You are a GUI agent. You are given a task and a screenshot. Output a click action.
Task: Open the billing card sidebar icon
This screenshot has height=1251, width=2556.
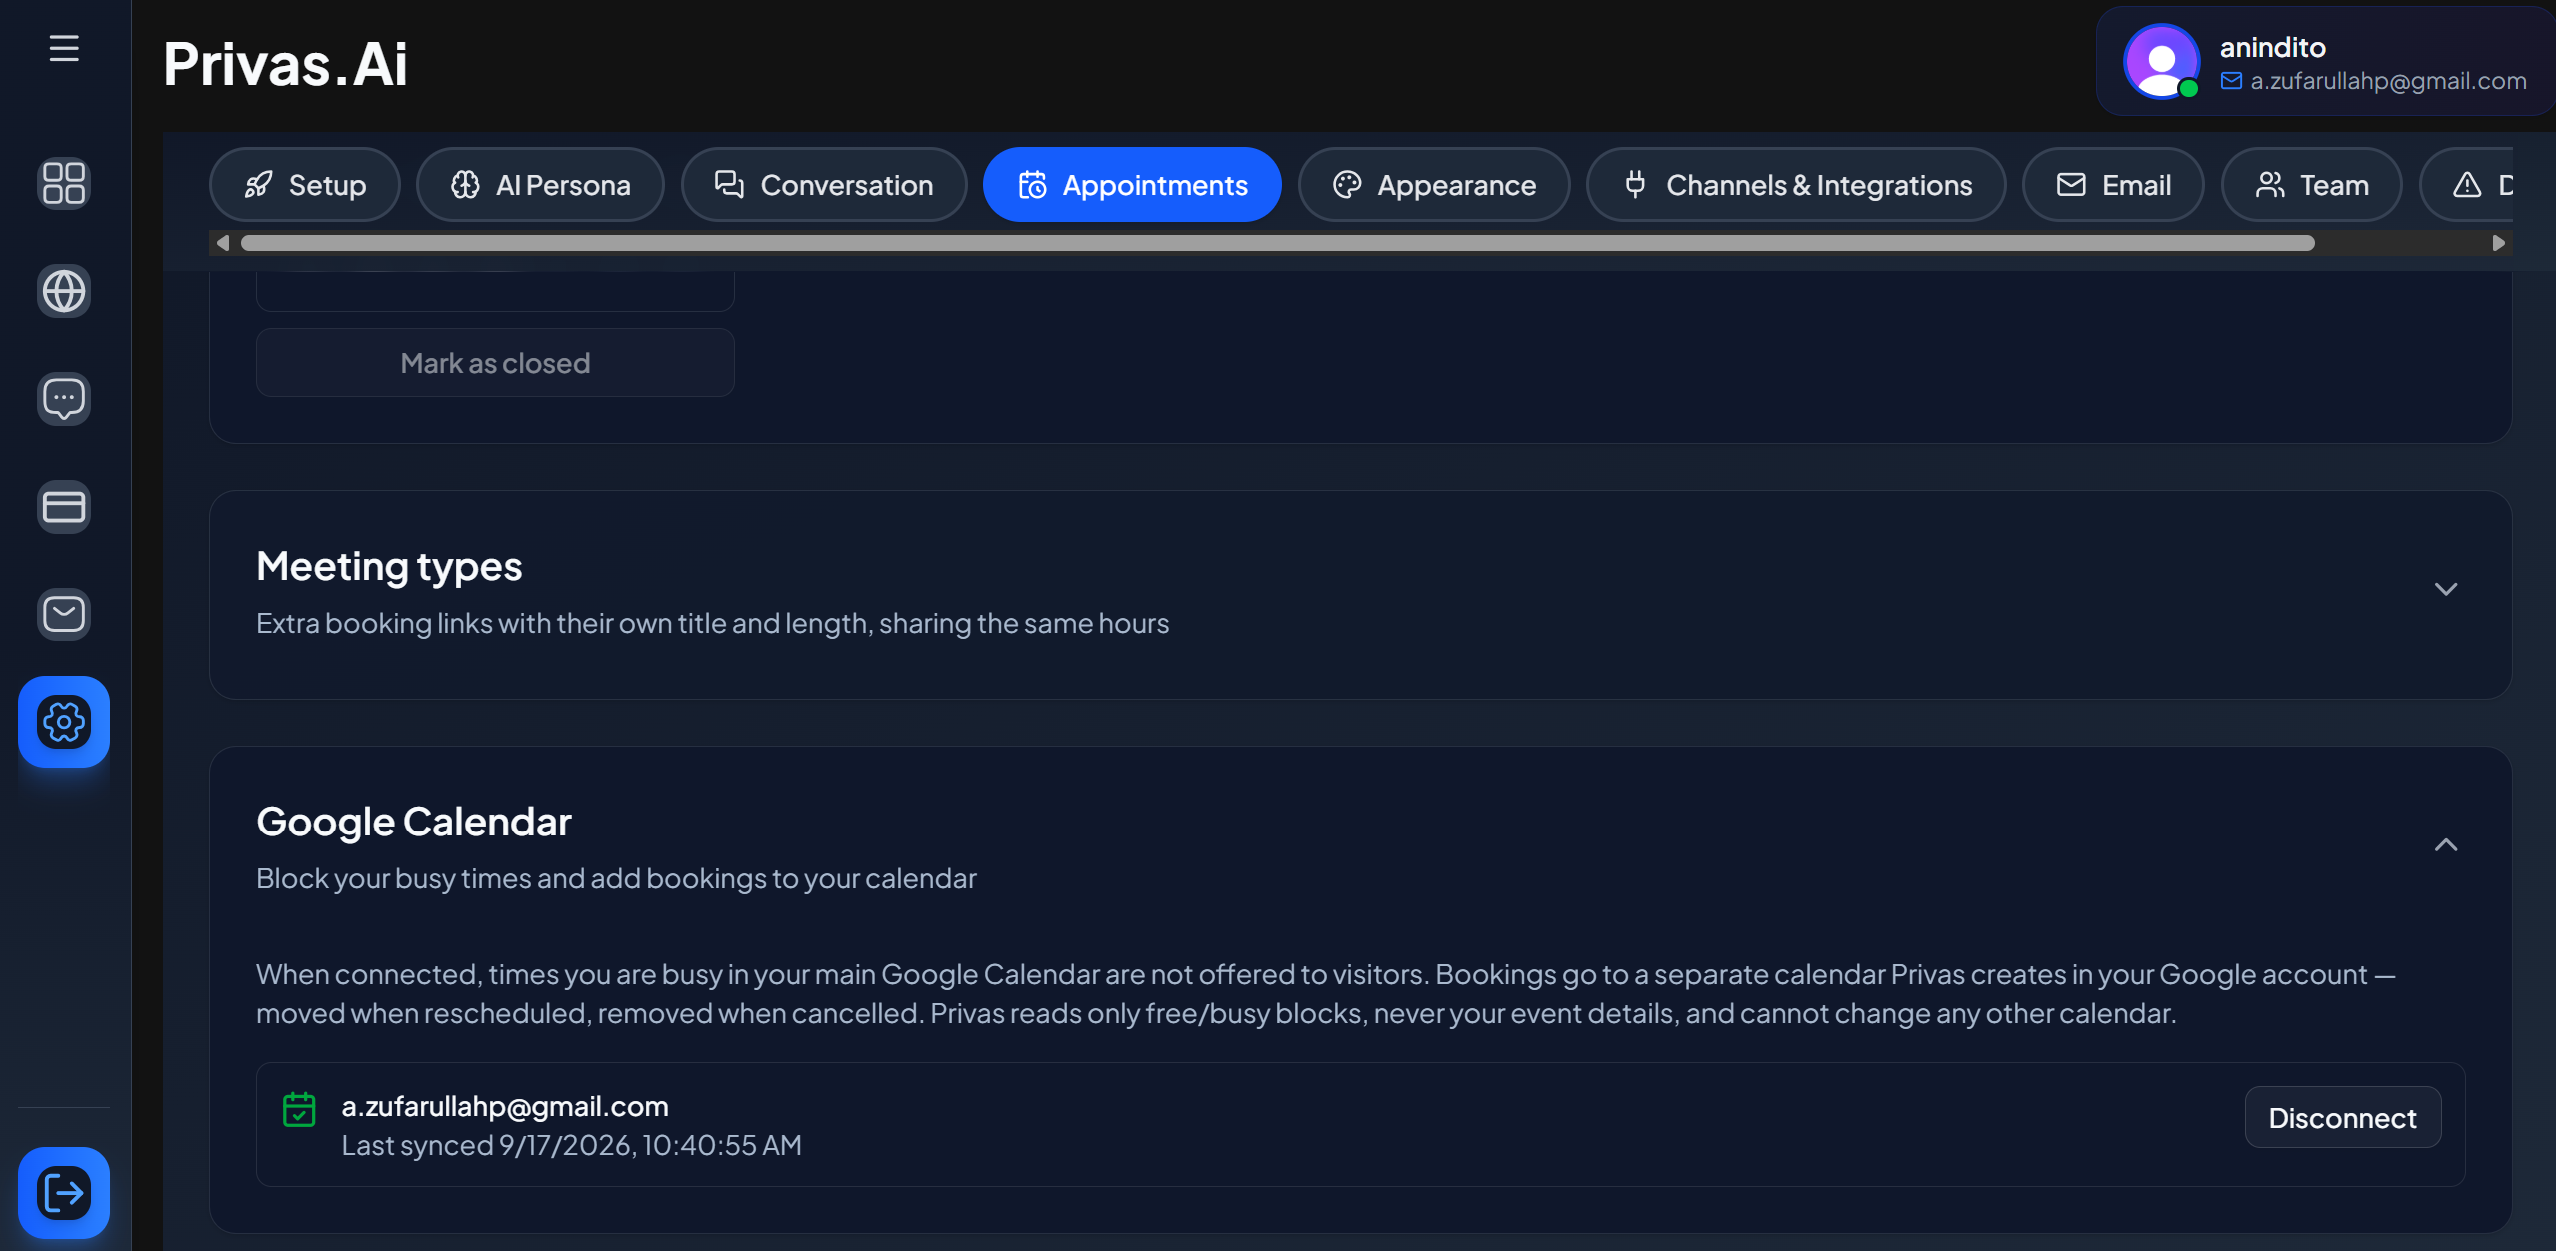64,507
